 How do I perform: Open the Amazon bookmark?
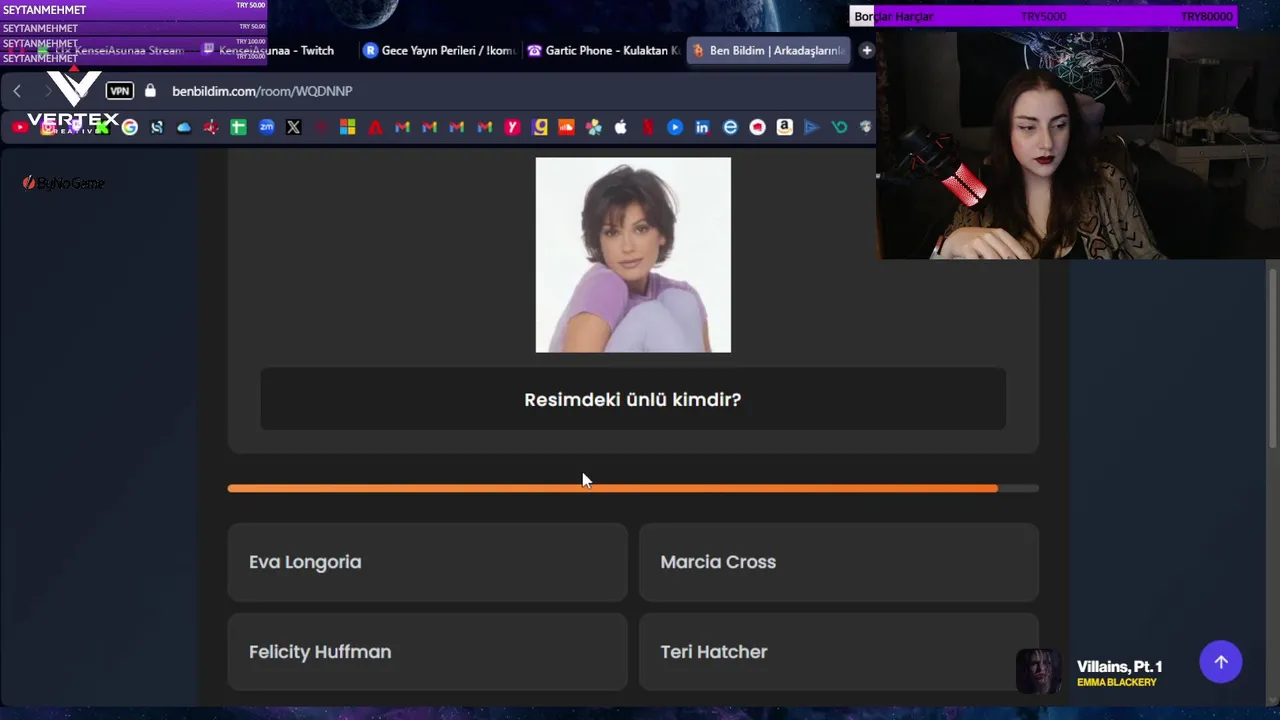[x=784, y=127]
